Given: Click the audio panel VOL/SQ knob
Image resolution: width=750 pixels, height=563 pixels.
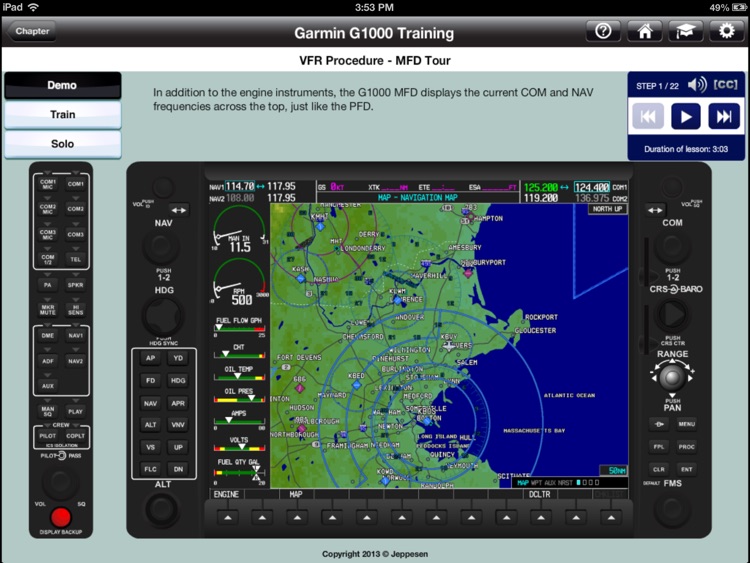Looking at the screenshot, I should (60, 483).
